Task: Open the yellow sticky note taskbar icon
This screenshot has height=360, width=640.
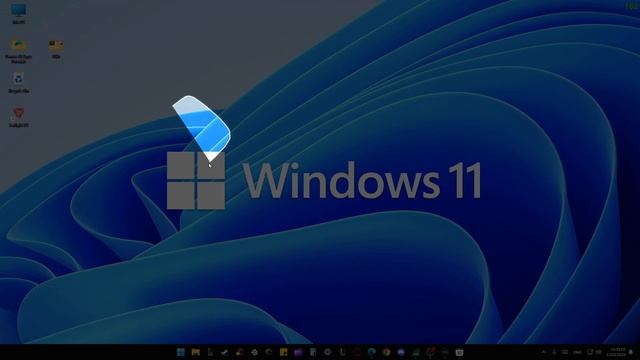Action: [284, 352]
